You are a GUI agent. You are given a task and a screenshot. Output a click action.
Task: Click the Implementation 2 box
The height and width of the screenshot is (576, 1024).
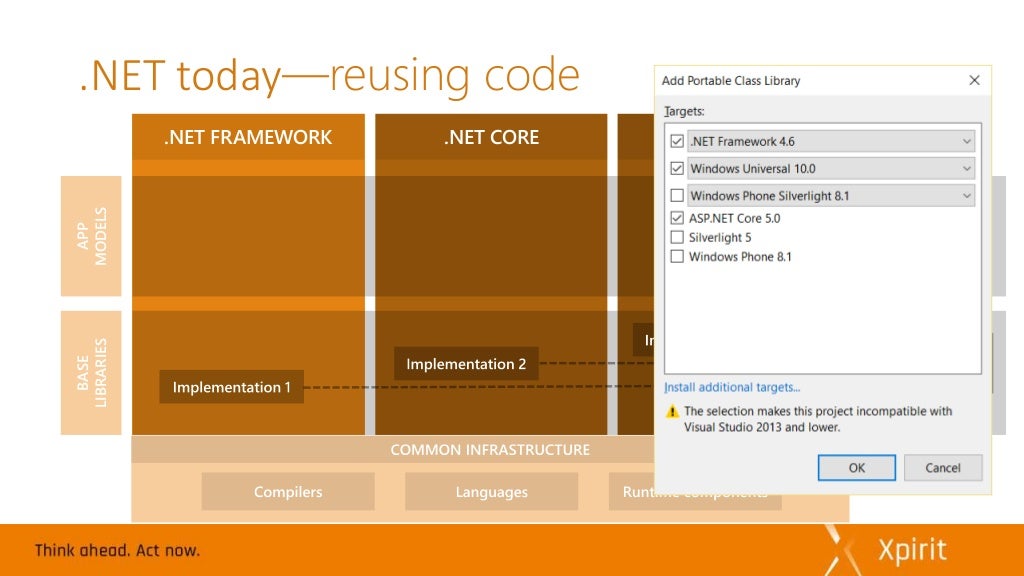466,364
